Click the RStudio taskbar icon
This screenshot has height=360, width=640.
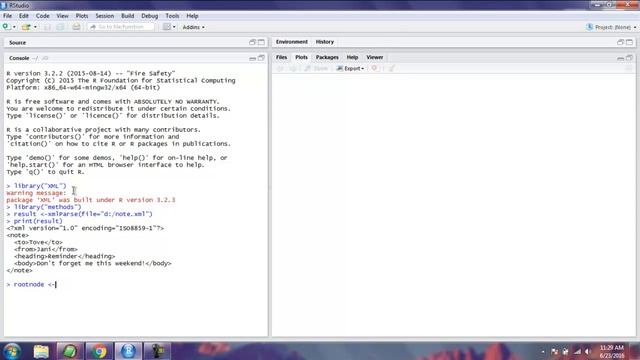click(128, 351)
